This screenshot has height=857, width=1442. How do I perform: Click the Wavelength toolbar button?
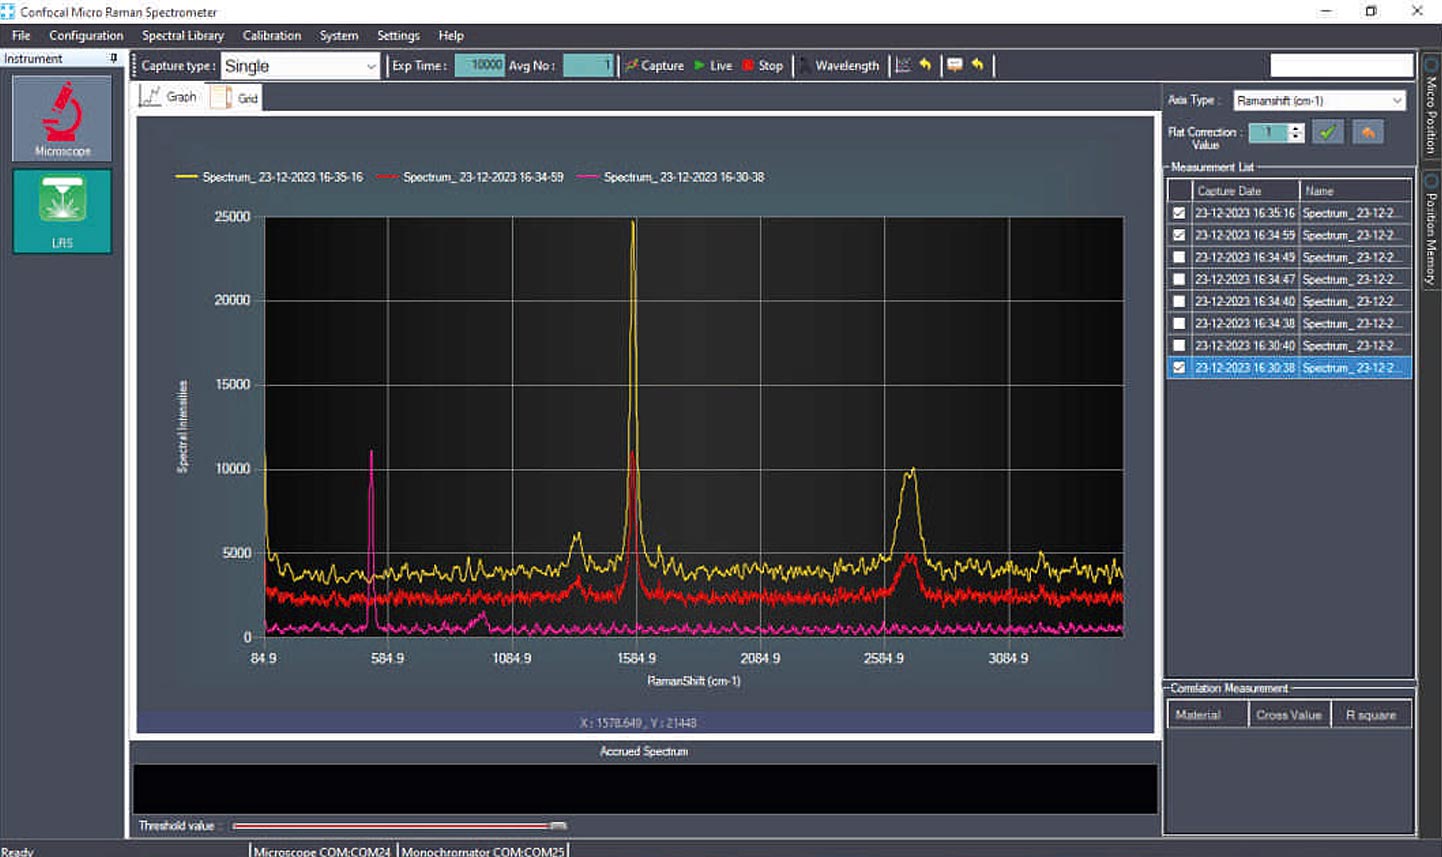coord(839,66)
